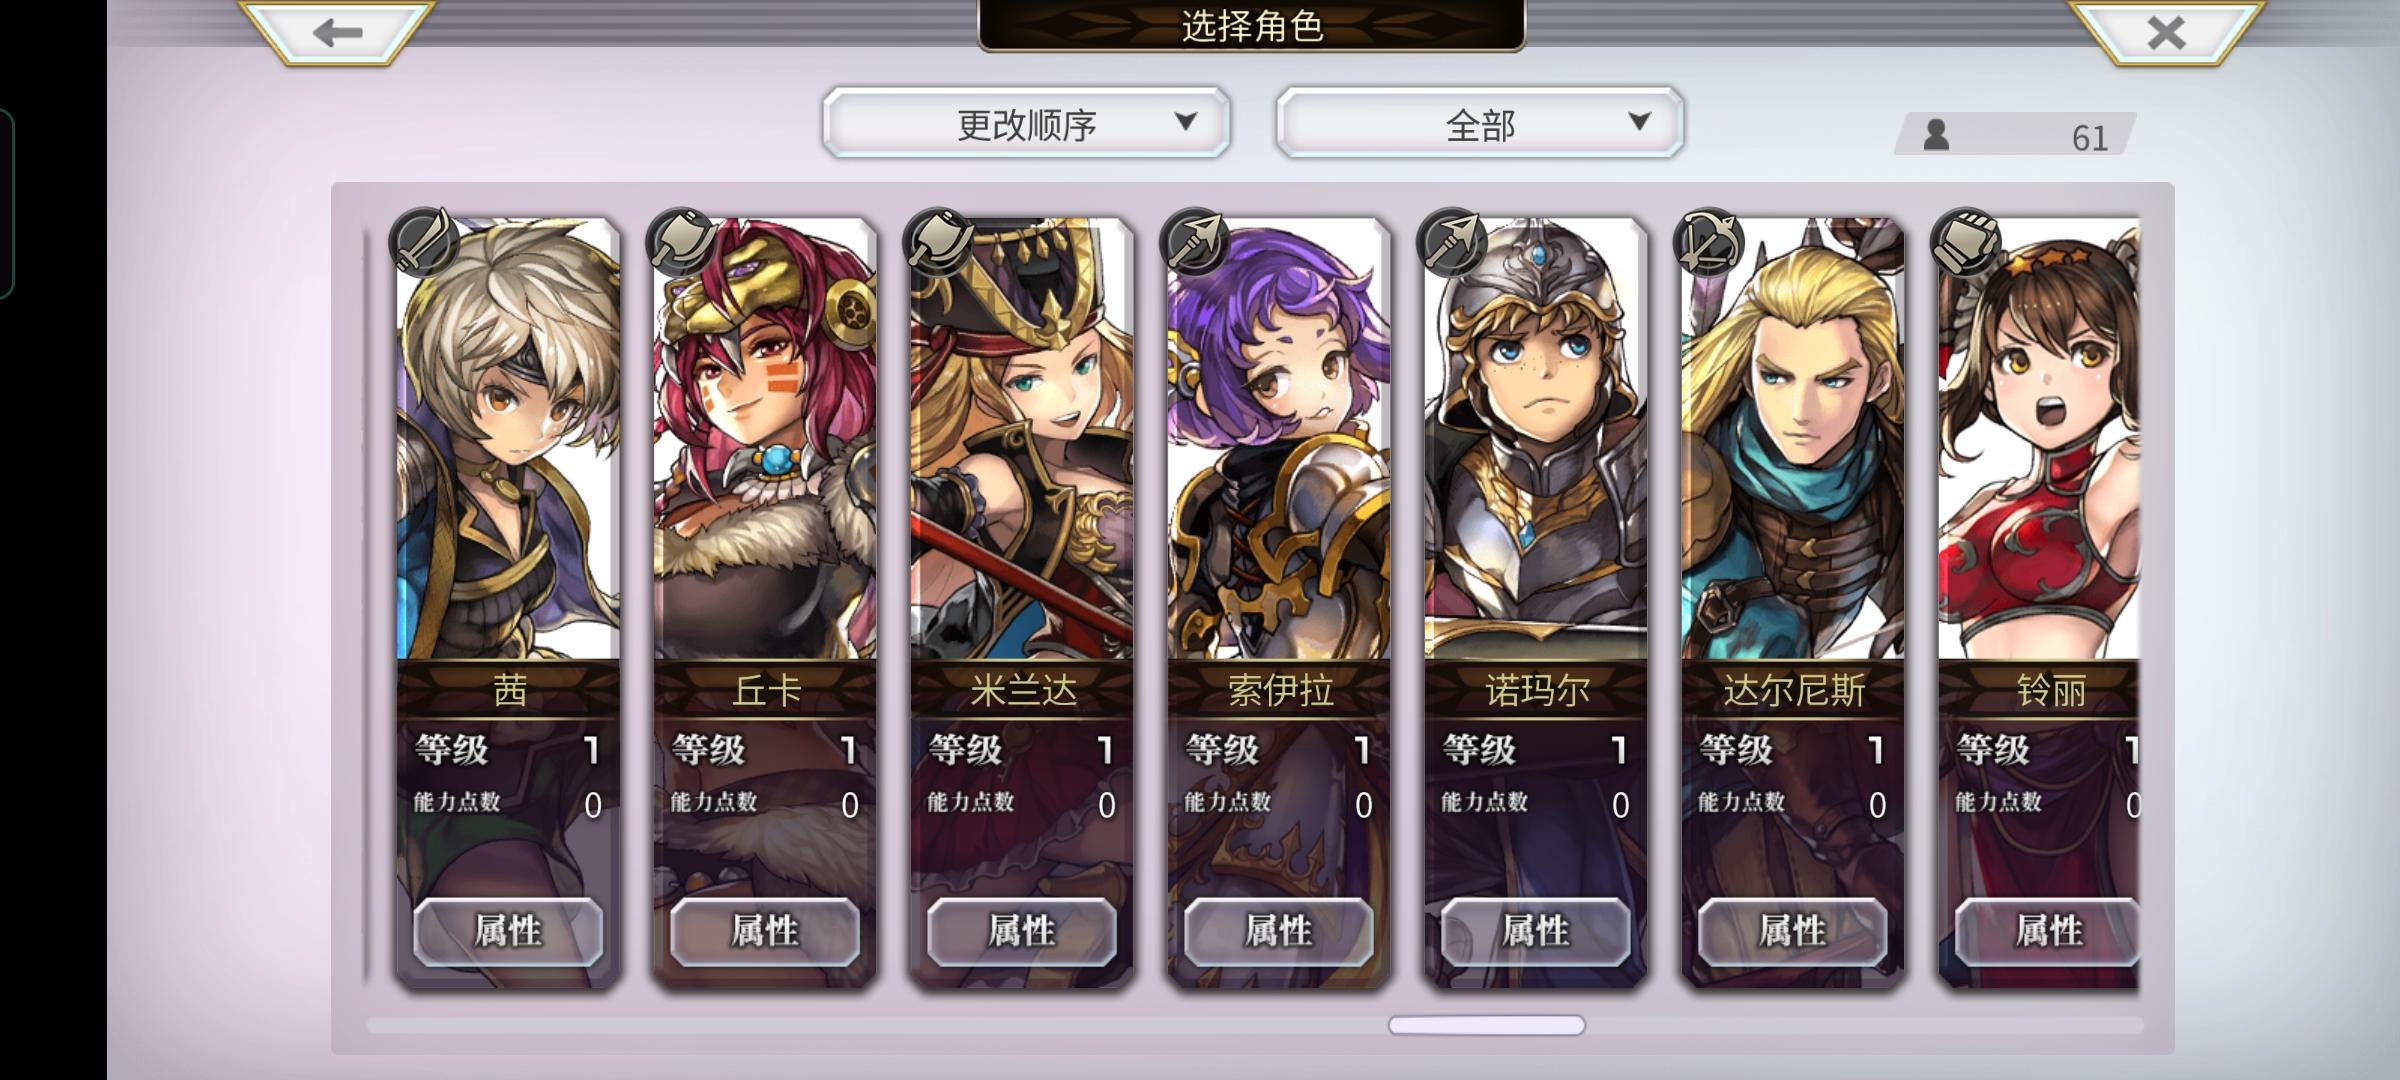Click the character count icon beside 61
Image resolution: width=2400 pixels, height=1080 pixels.
1937,135
